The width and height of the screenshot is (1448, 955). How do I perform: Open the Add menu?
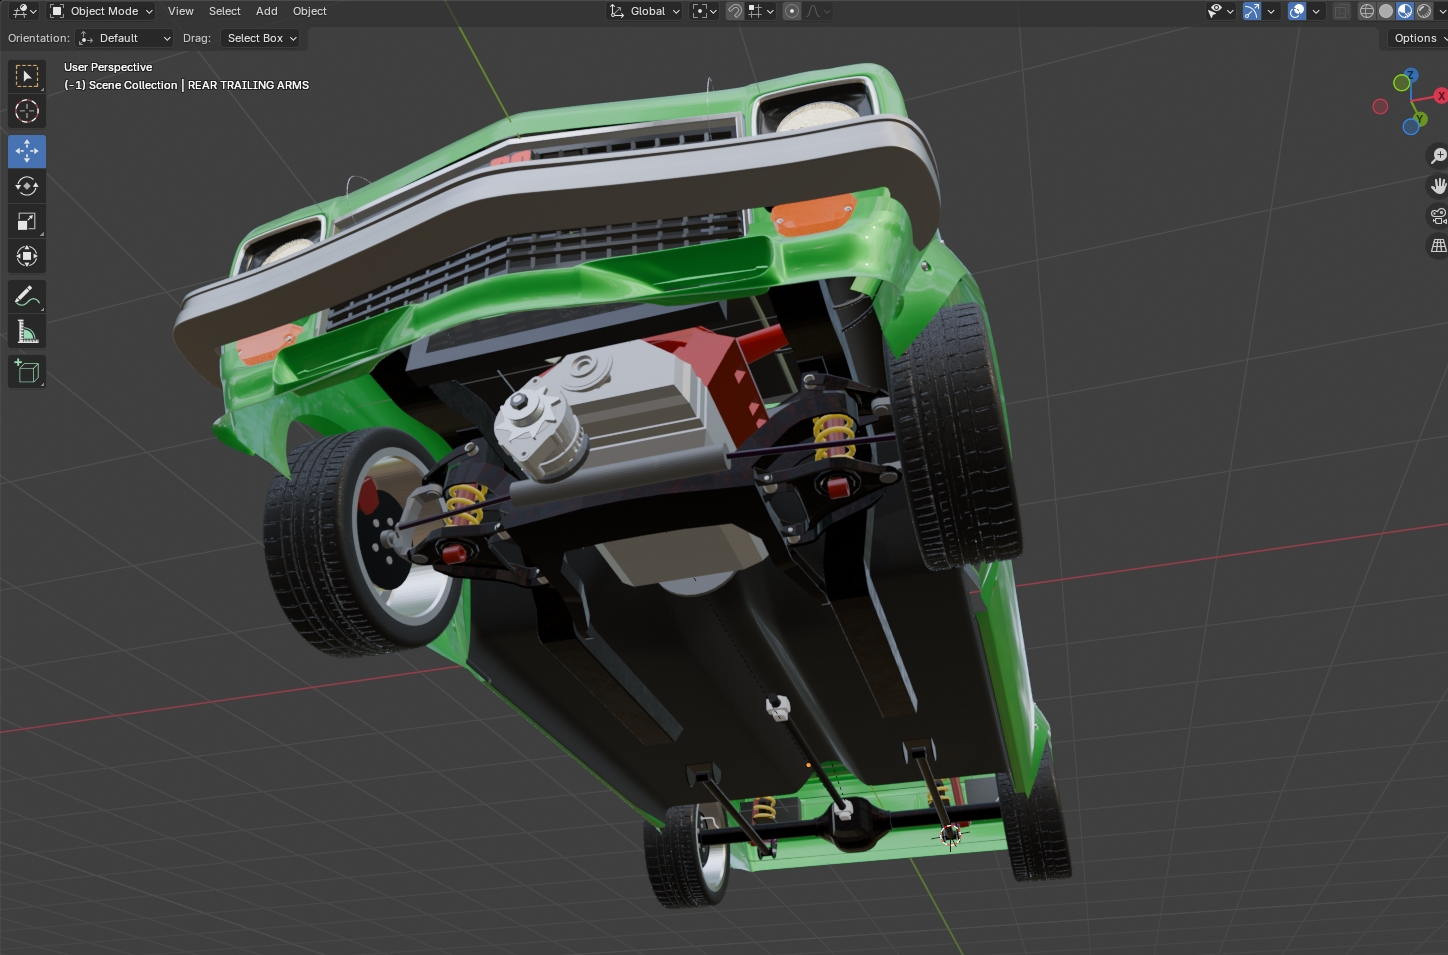[266, 11]
